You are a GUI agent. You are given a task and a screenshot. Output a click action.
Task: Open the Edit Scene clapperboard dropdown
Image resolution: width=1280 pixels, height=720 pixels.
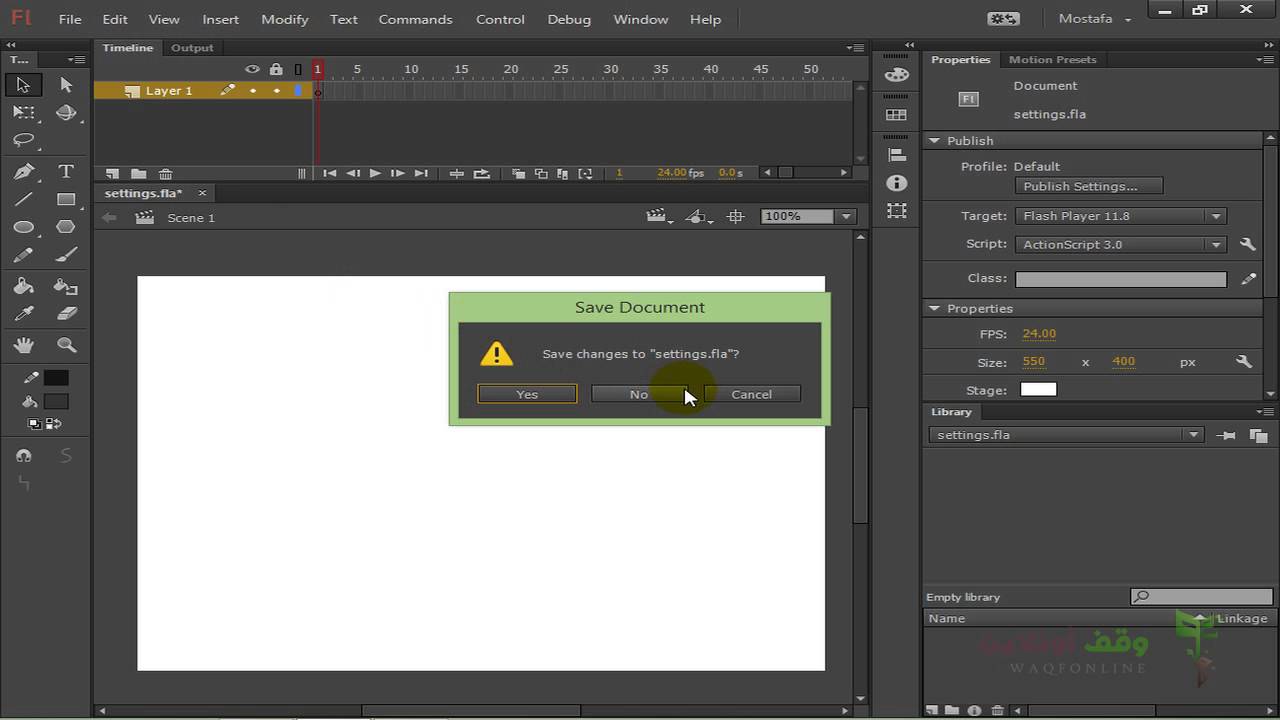[660, 217]
